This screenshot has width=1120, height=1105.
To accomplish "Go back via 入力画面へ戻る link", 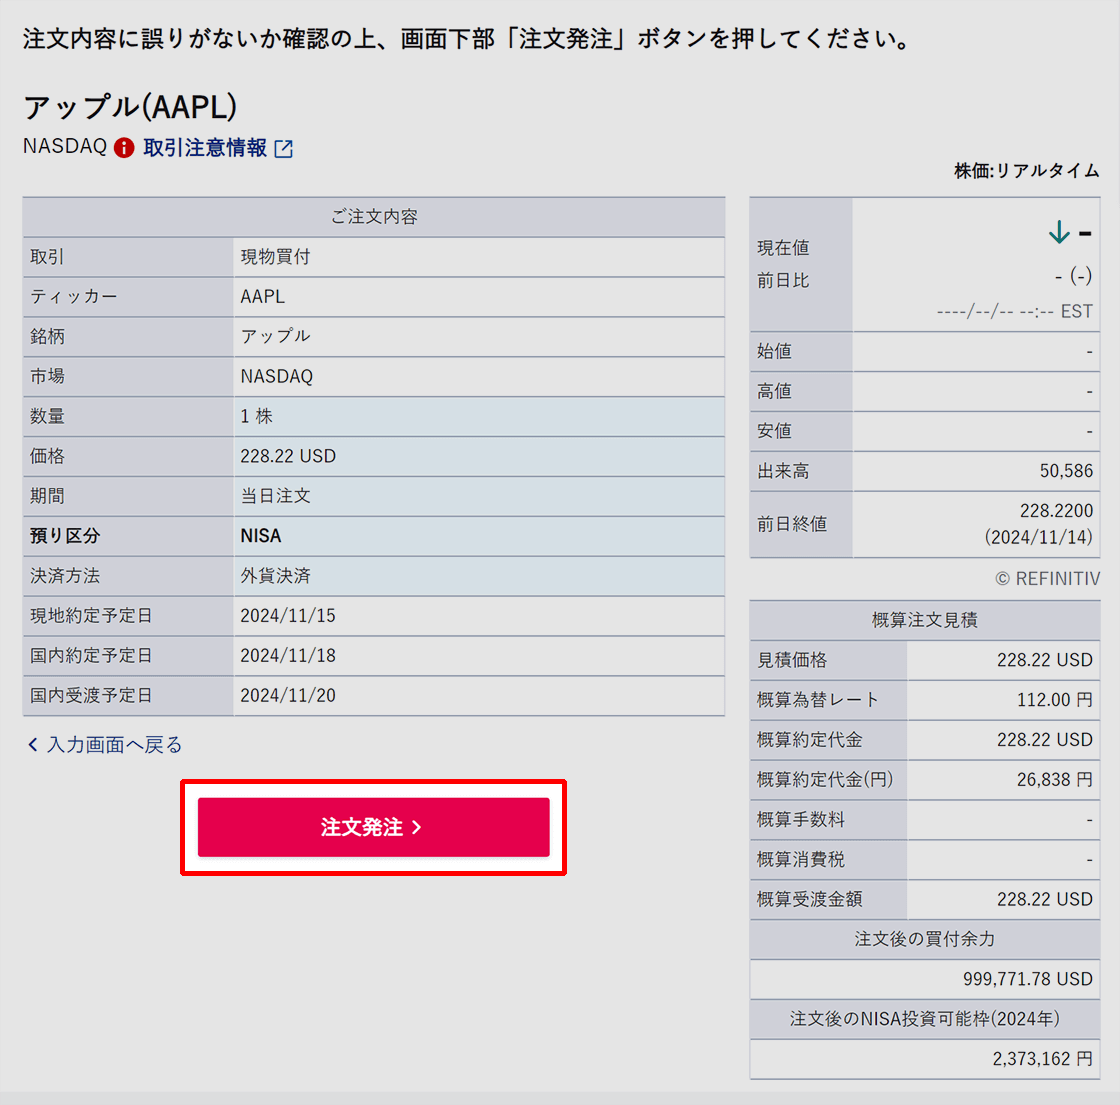I will click(x=114, y=744).
